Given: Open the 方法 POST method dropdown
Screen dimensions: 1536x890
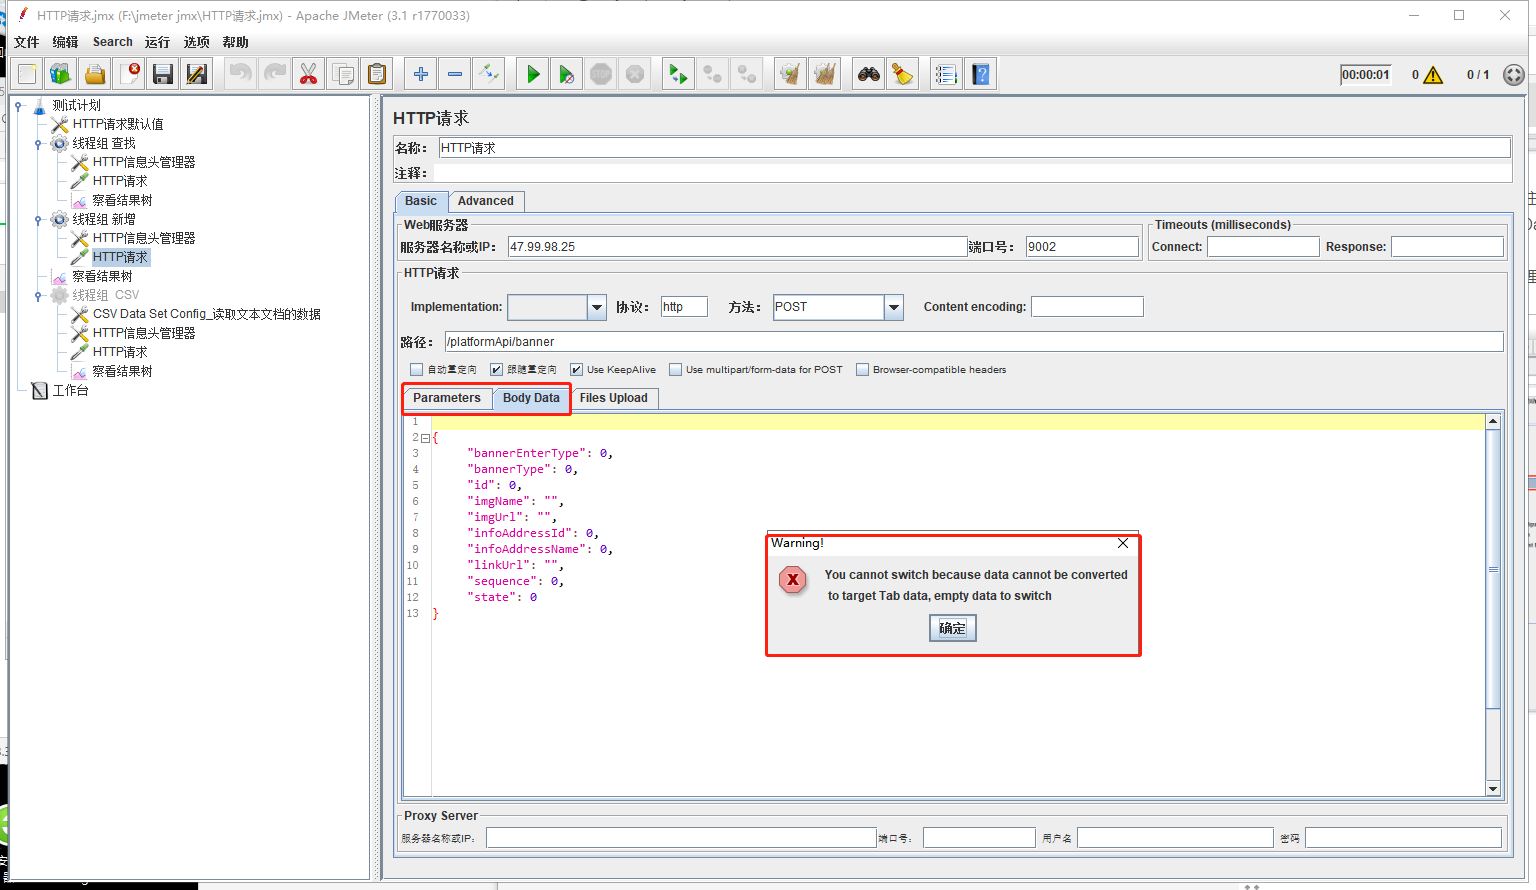Looking at the screenshot, I should click(894, 307).
